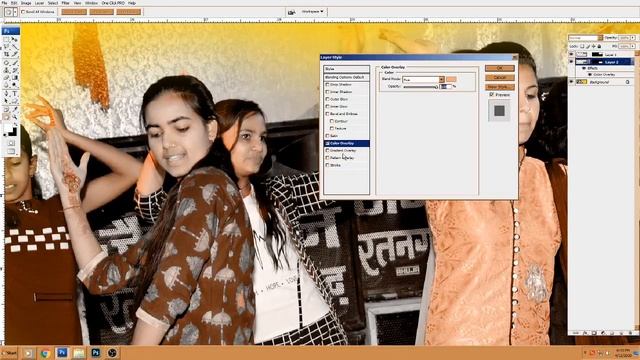Image resolution: width=640 pixels, height=360 pixels.
Task: Select the Zoom magnifier tool
Action: coord(15,117)
